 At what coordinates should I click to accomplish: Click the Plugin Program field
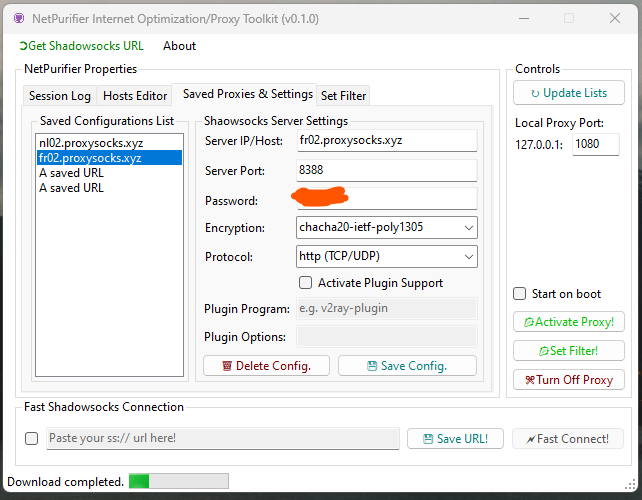click(387, 308)
